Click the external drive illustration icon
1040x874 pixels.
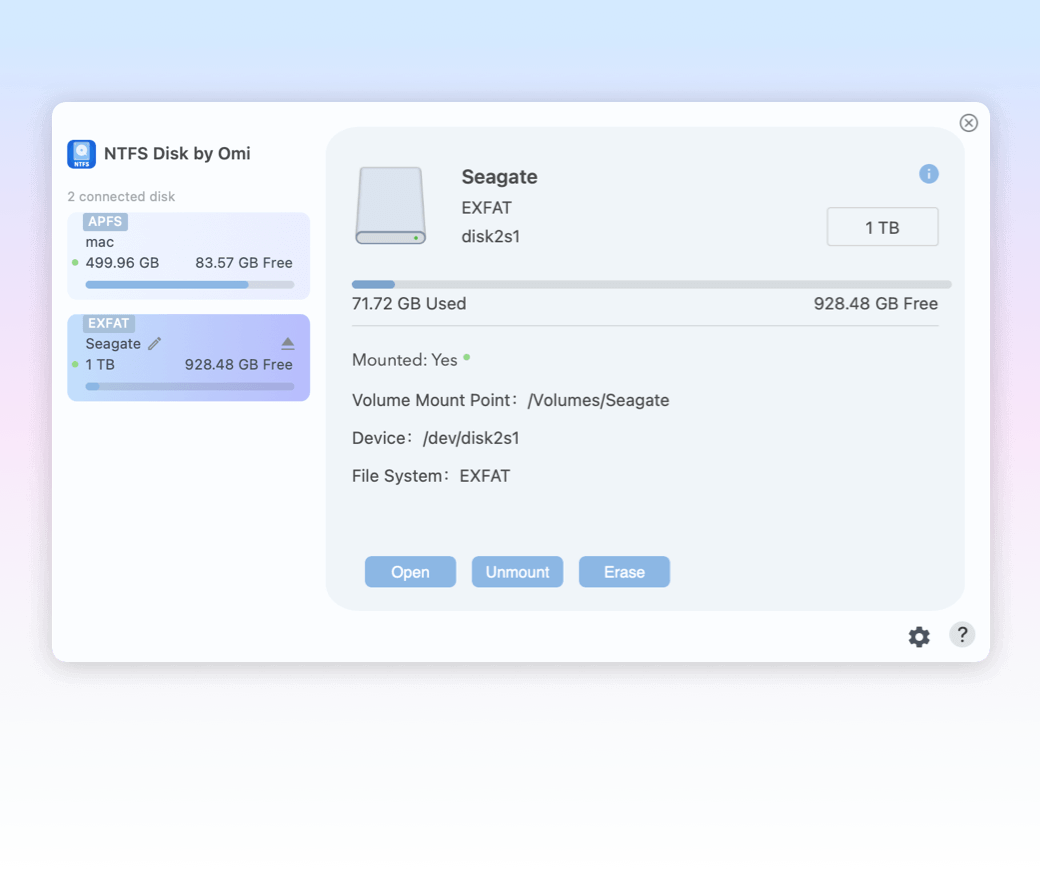pos(391,206)
